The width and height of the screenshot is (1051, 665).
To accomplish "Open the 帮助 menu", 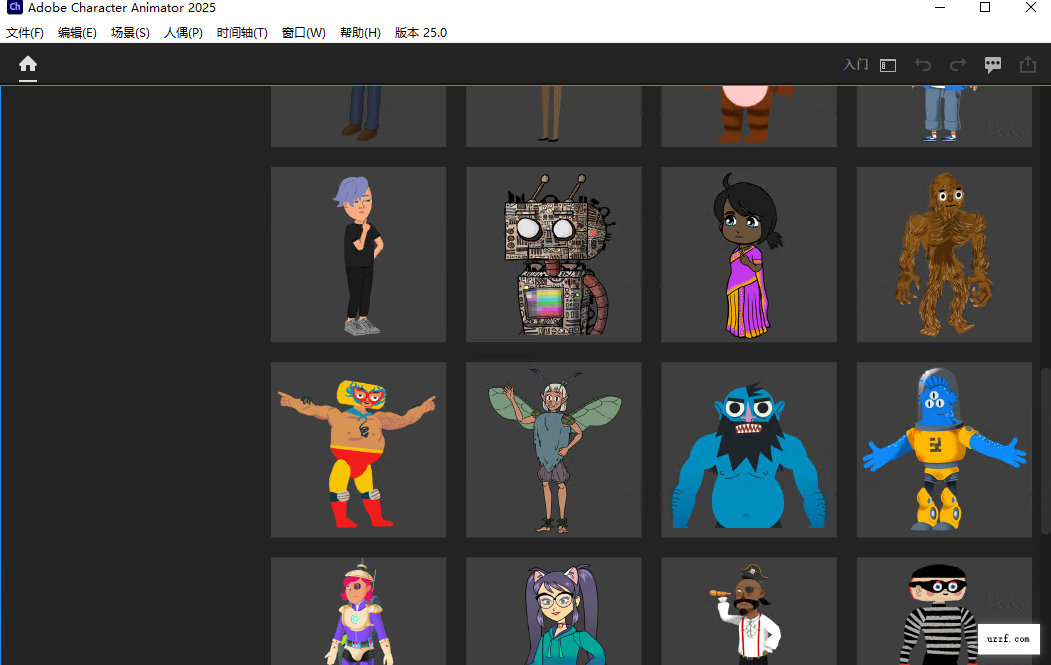I will coord(360,32).
